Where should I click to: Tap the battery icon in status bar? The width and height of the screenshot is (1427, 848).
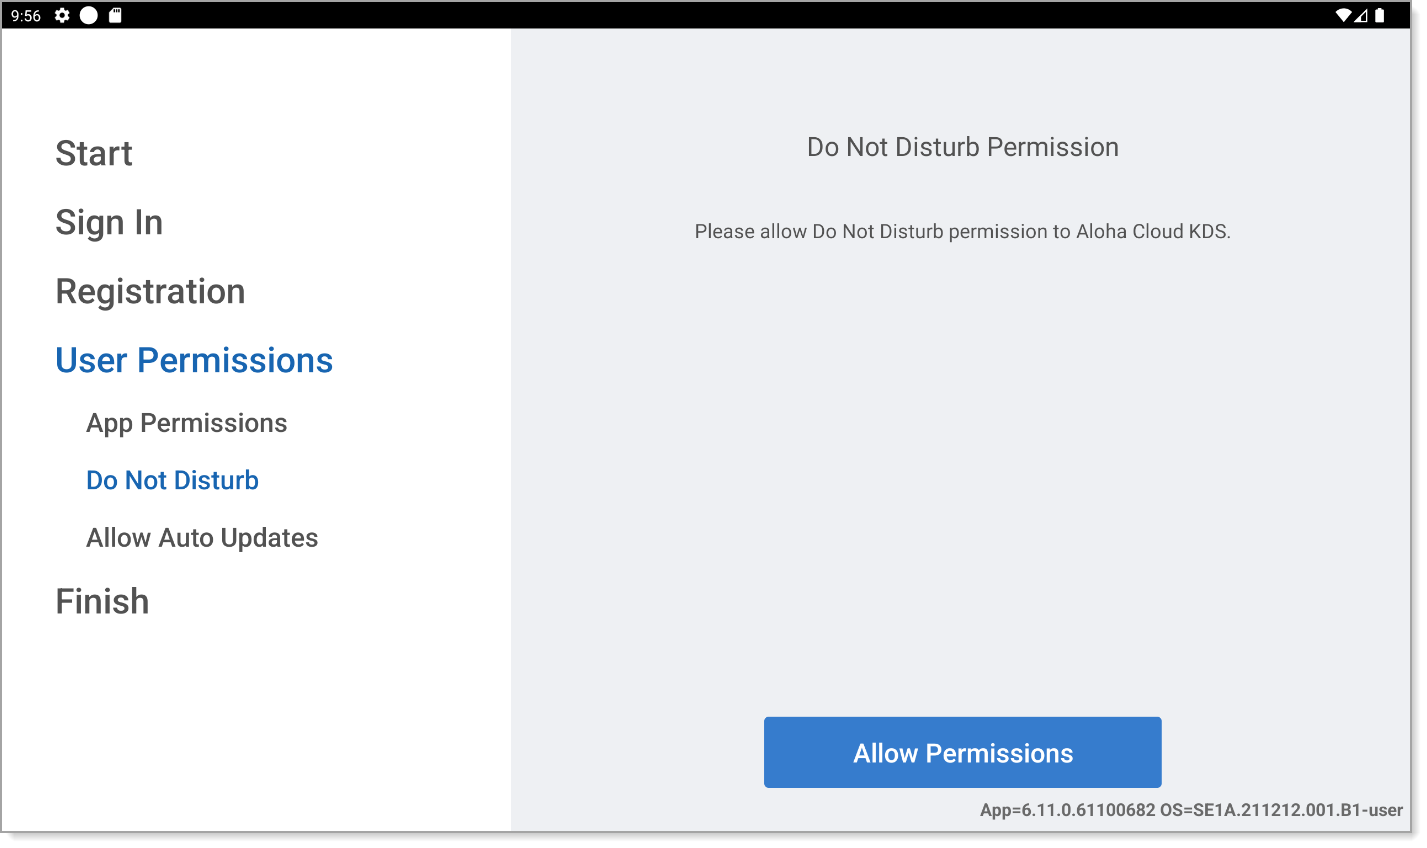tap(1380, 15)
